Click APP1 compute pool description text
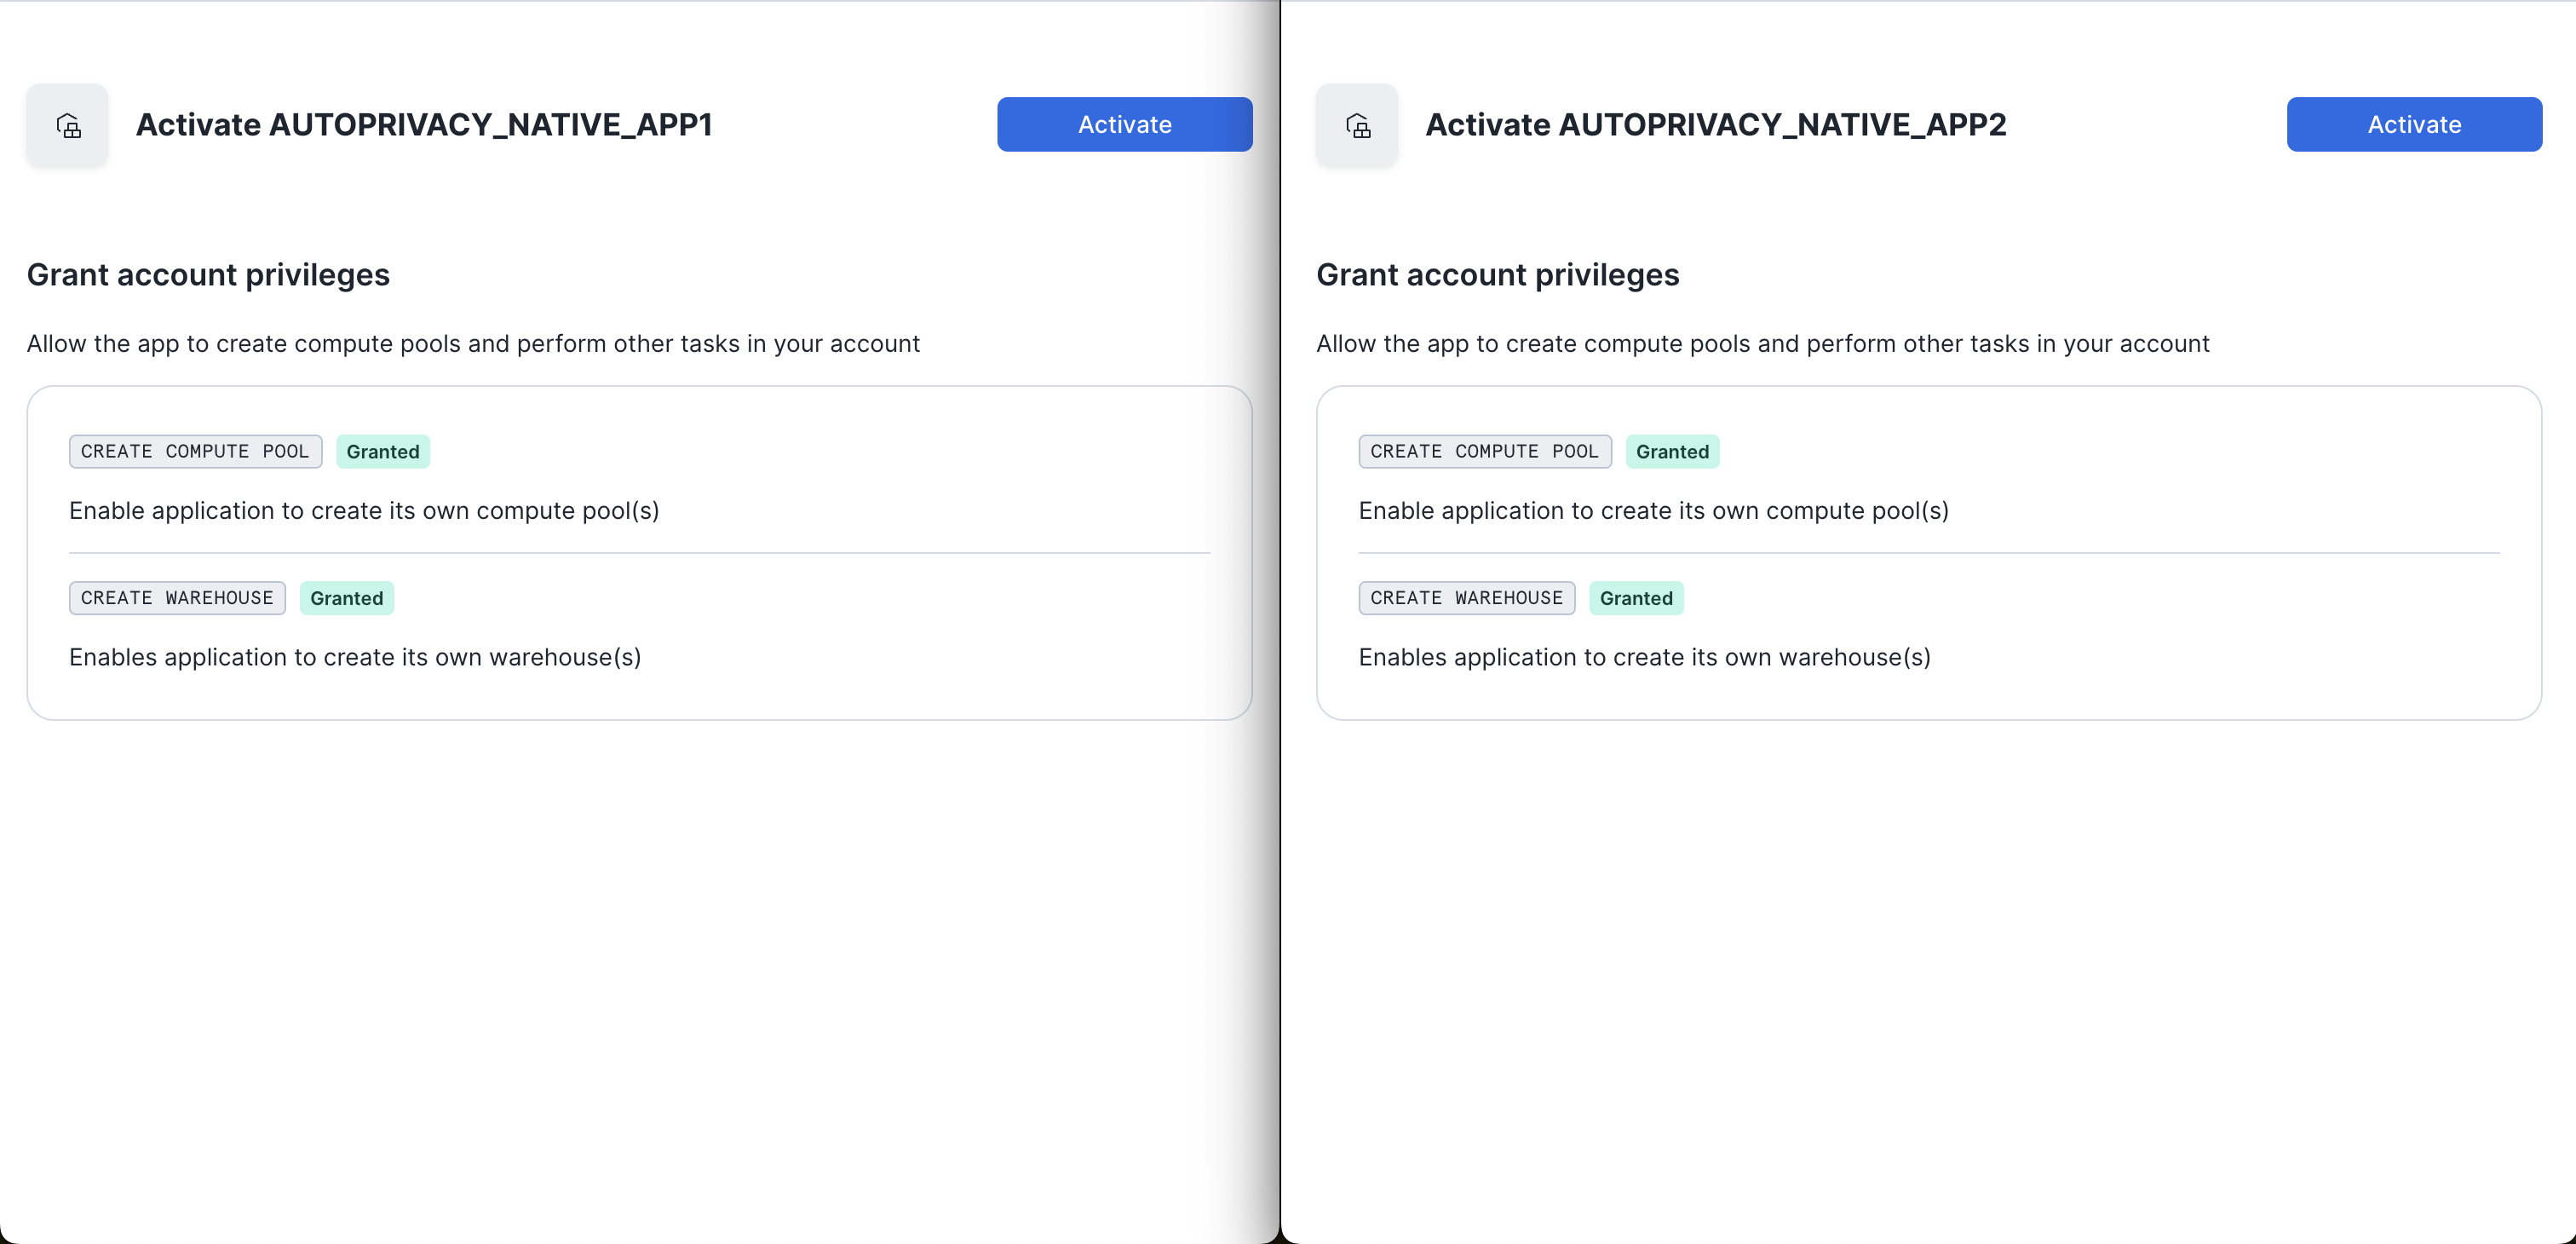Image resolution: width=2576 pixels, height=1244 pixels. 364,511
